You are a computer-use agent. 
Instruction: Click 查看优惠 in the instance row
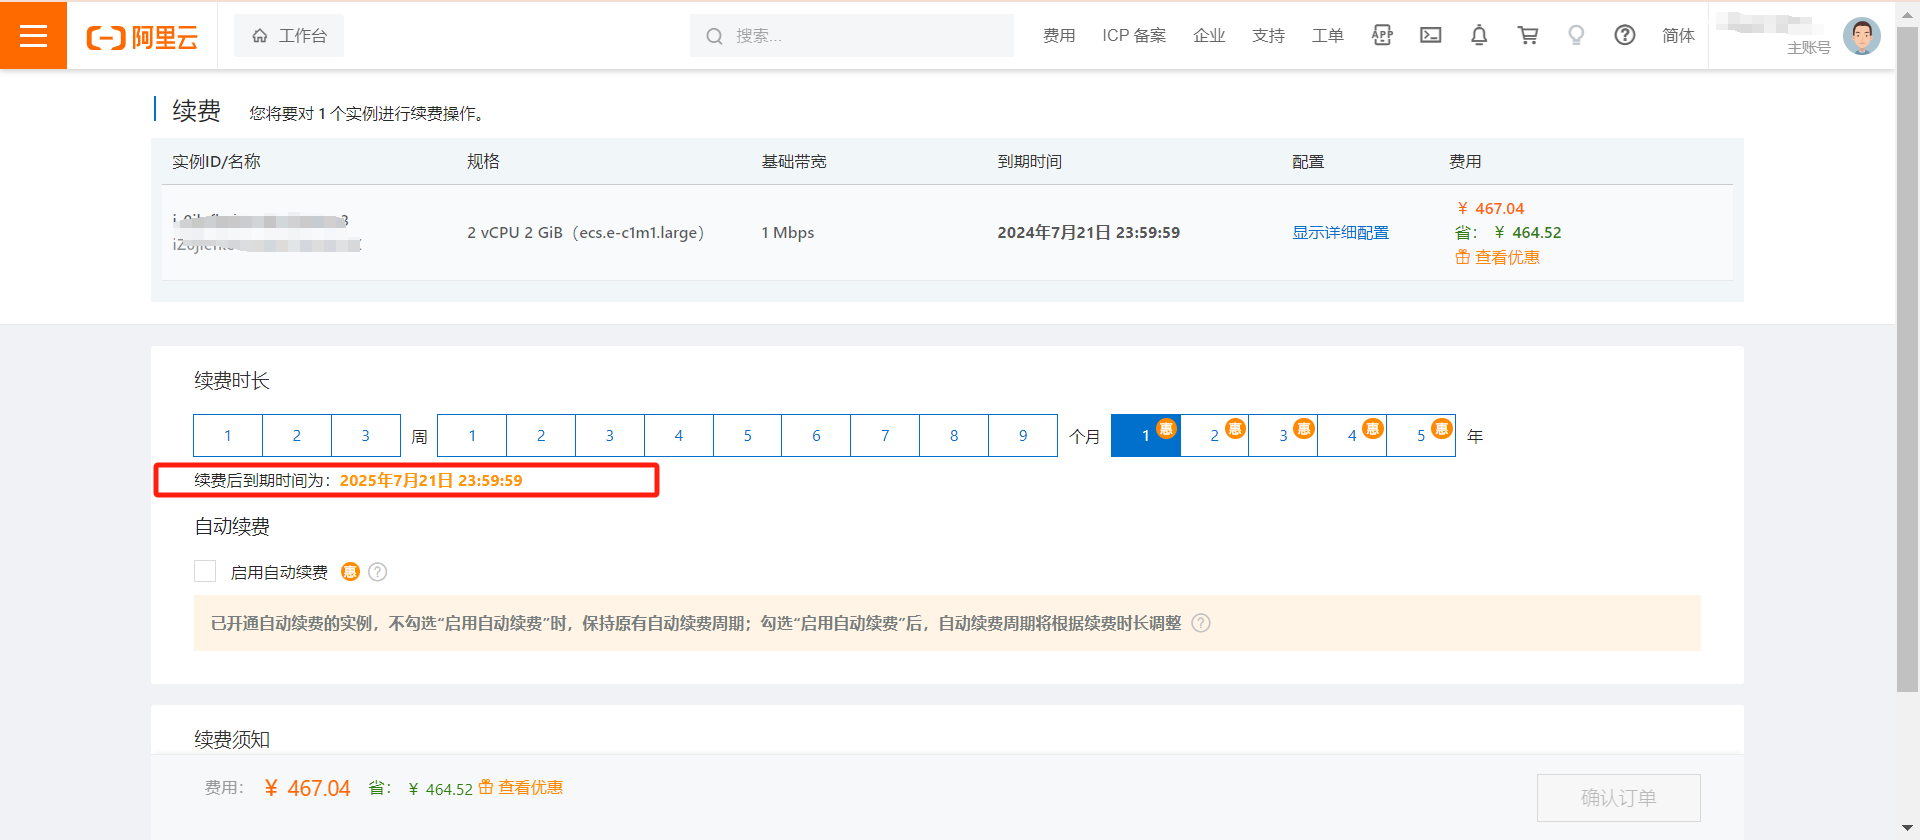coord(1507,258)
